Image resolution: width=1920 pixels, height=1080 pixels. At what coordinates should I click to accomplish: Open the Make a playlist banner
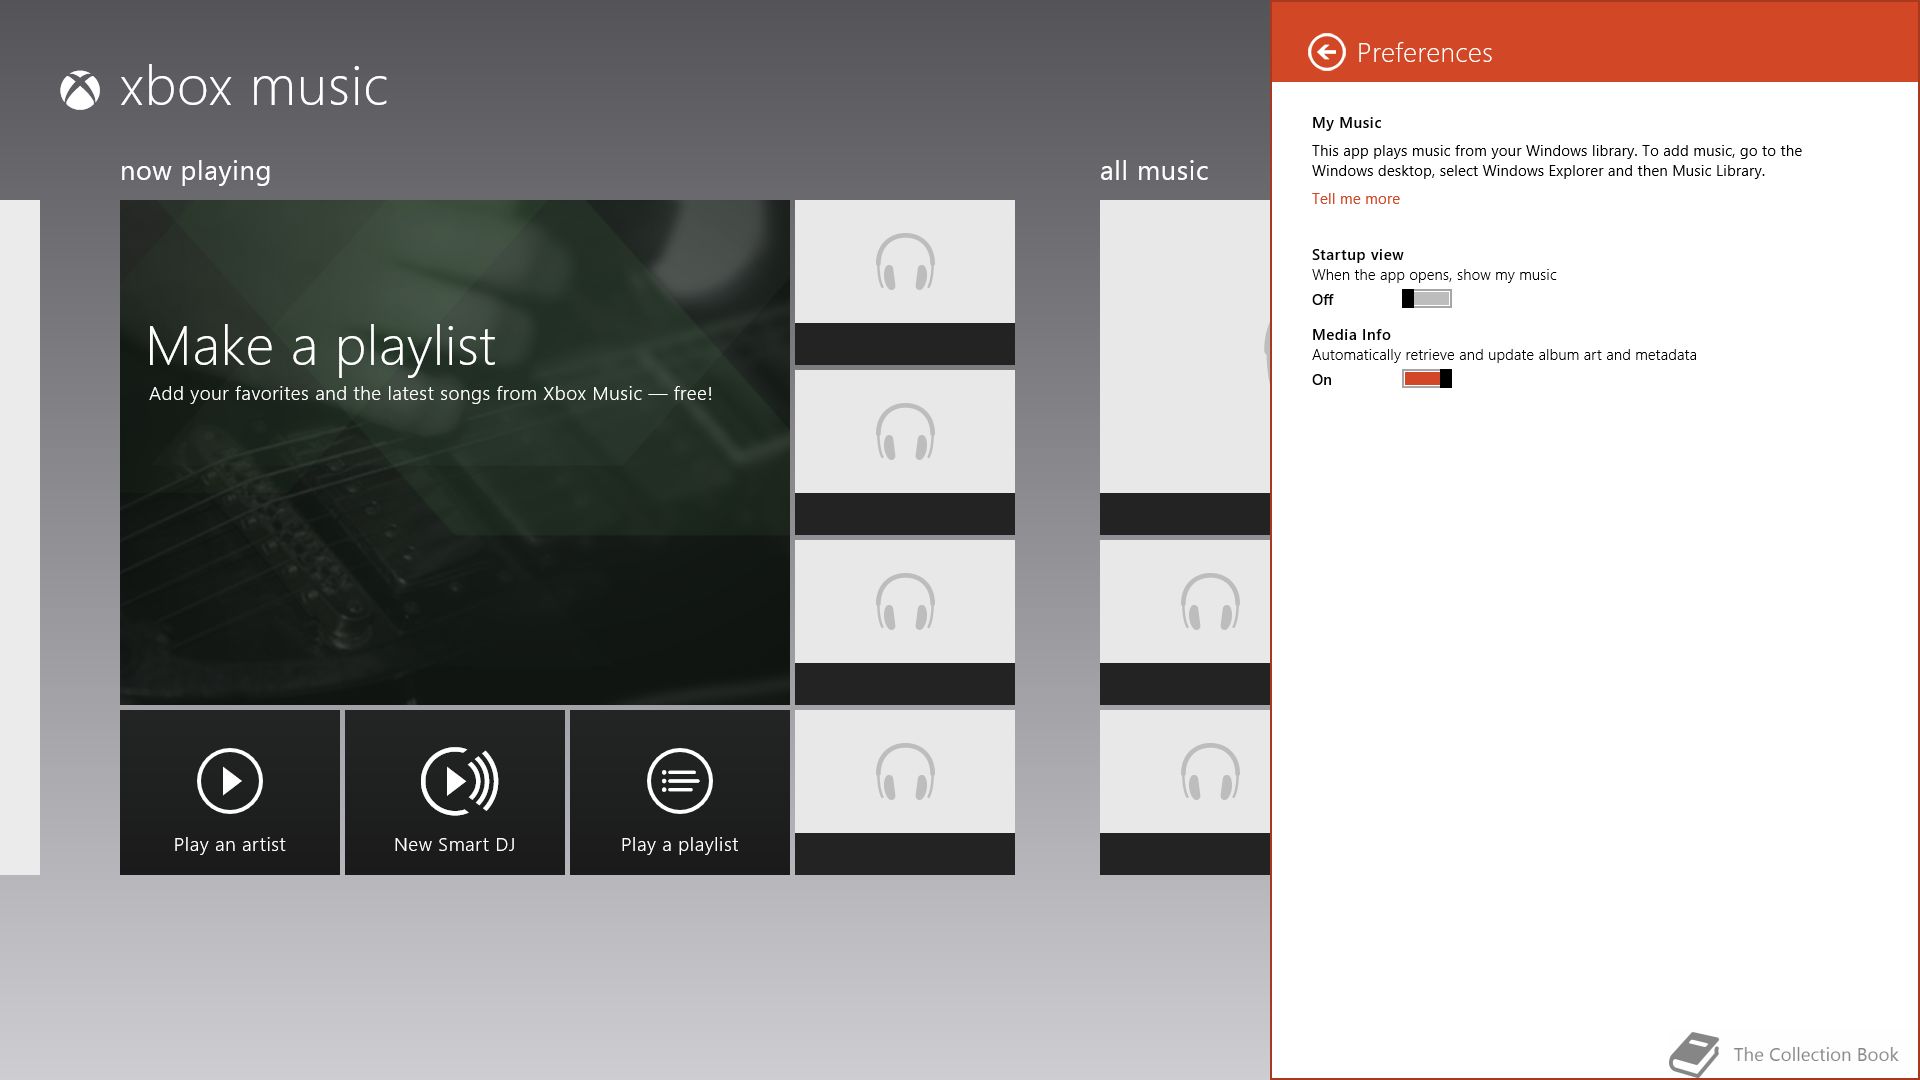coord(455,452)
